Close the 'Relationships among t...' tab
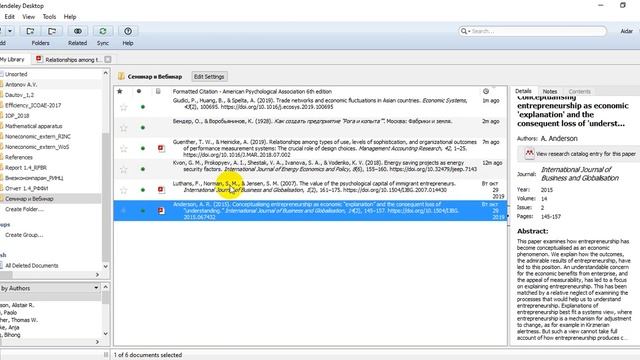This screenshot has height=360, width=640. (x=108, y=60)
